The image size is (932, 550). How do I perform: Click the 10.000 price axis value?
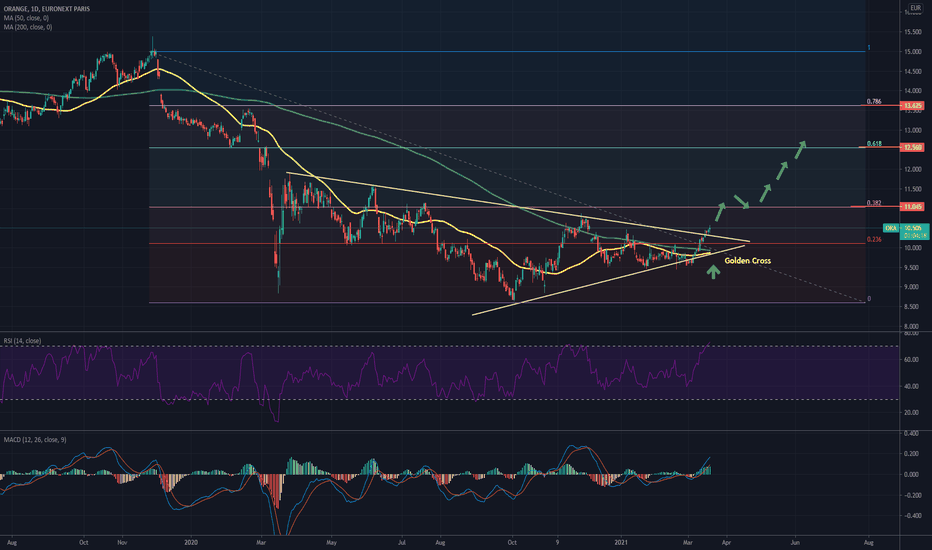(913, 248)
